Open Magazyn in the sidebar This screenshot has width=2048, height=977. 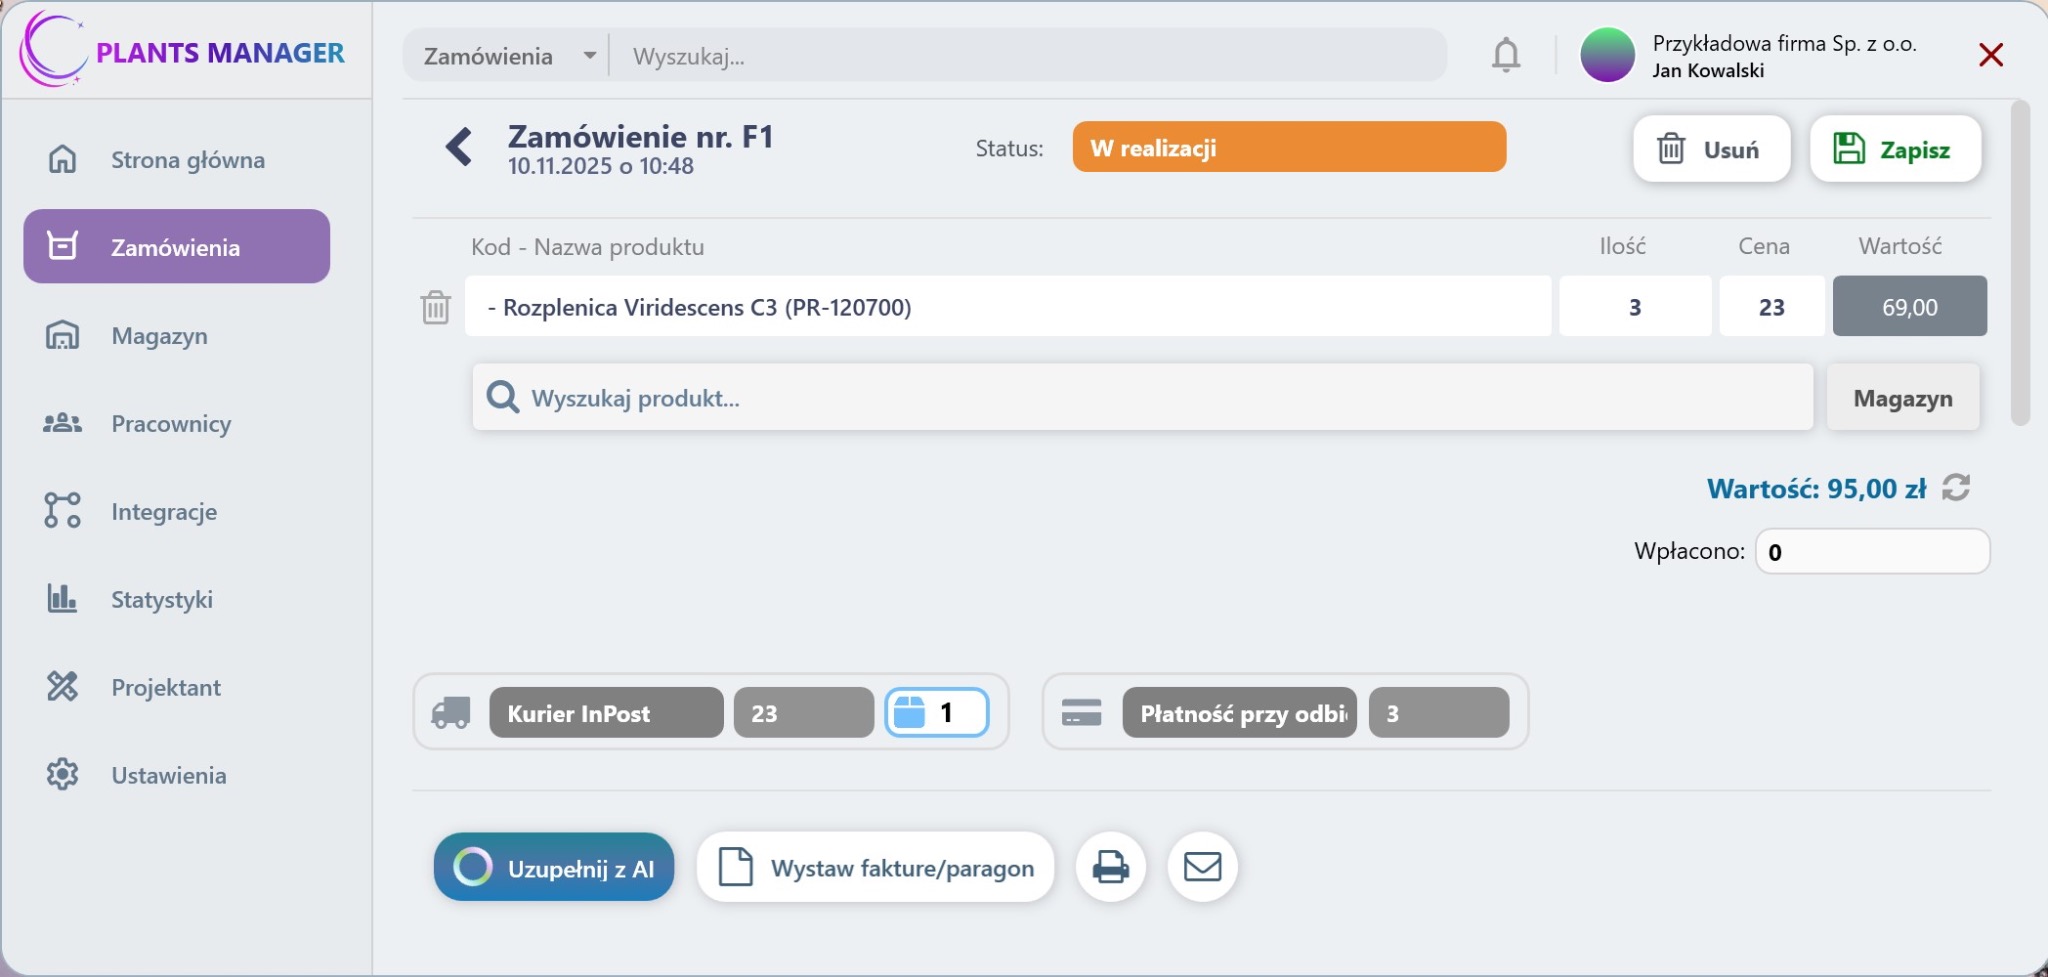pos(159,336)
